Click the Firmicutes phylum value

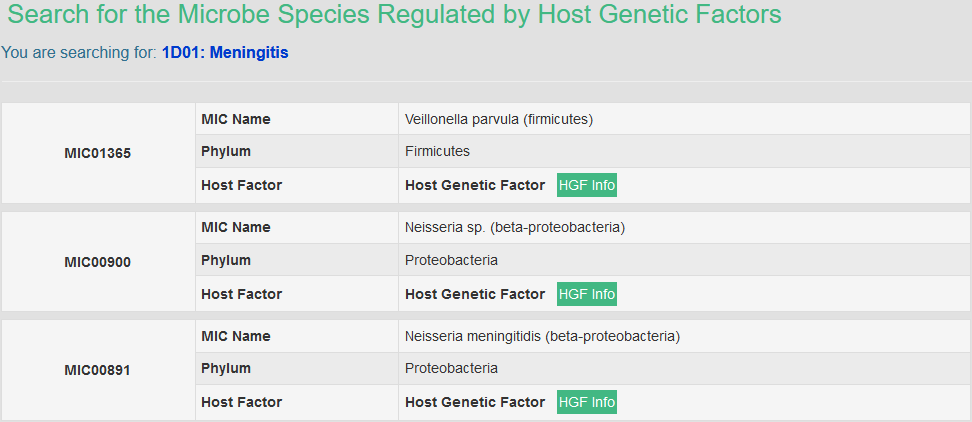437,151
